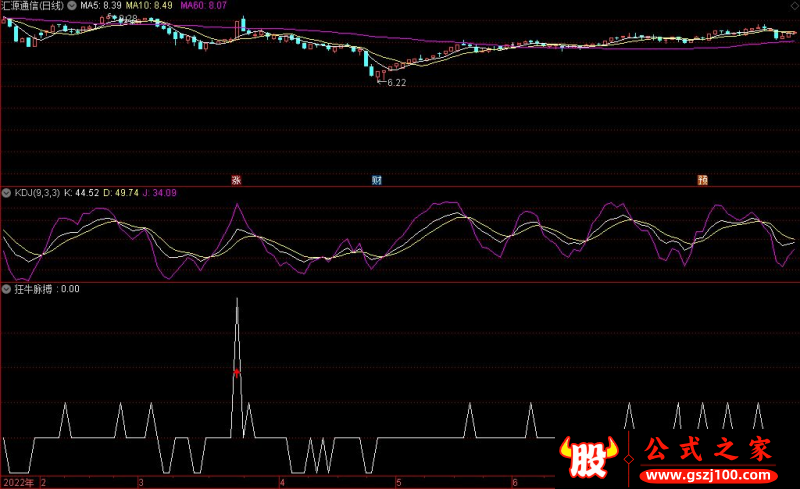
Task: Click the 6.22 low price label
Action: tap(397, 83)
